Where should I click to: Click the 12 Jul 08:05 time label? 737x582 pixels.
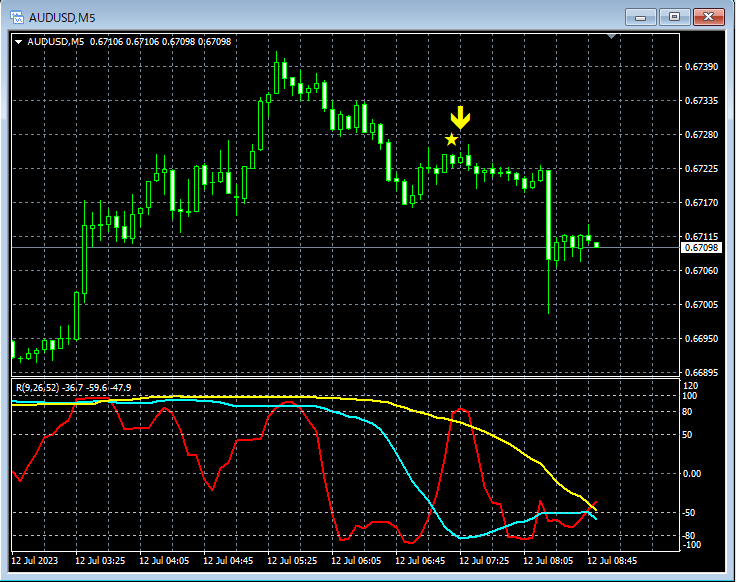click(548, 561)
